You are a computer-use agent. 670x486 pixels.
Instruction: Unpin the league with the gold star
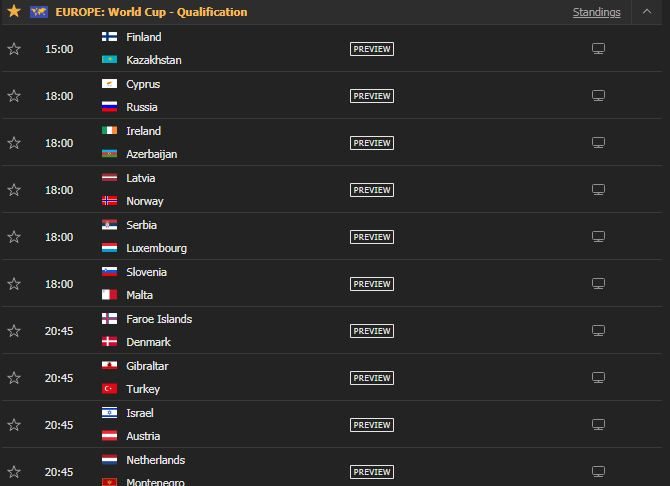click(x=14, y=12)
